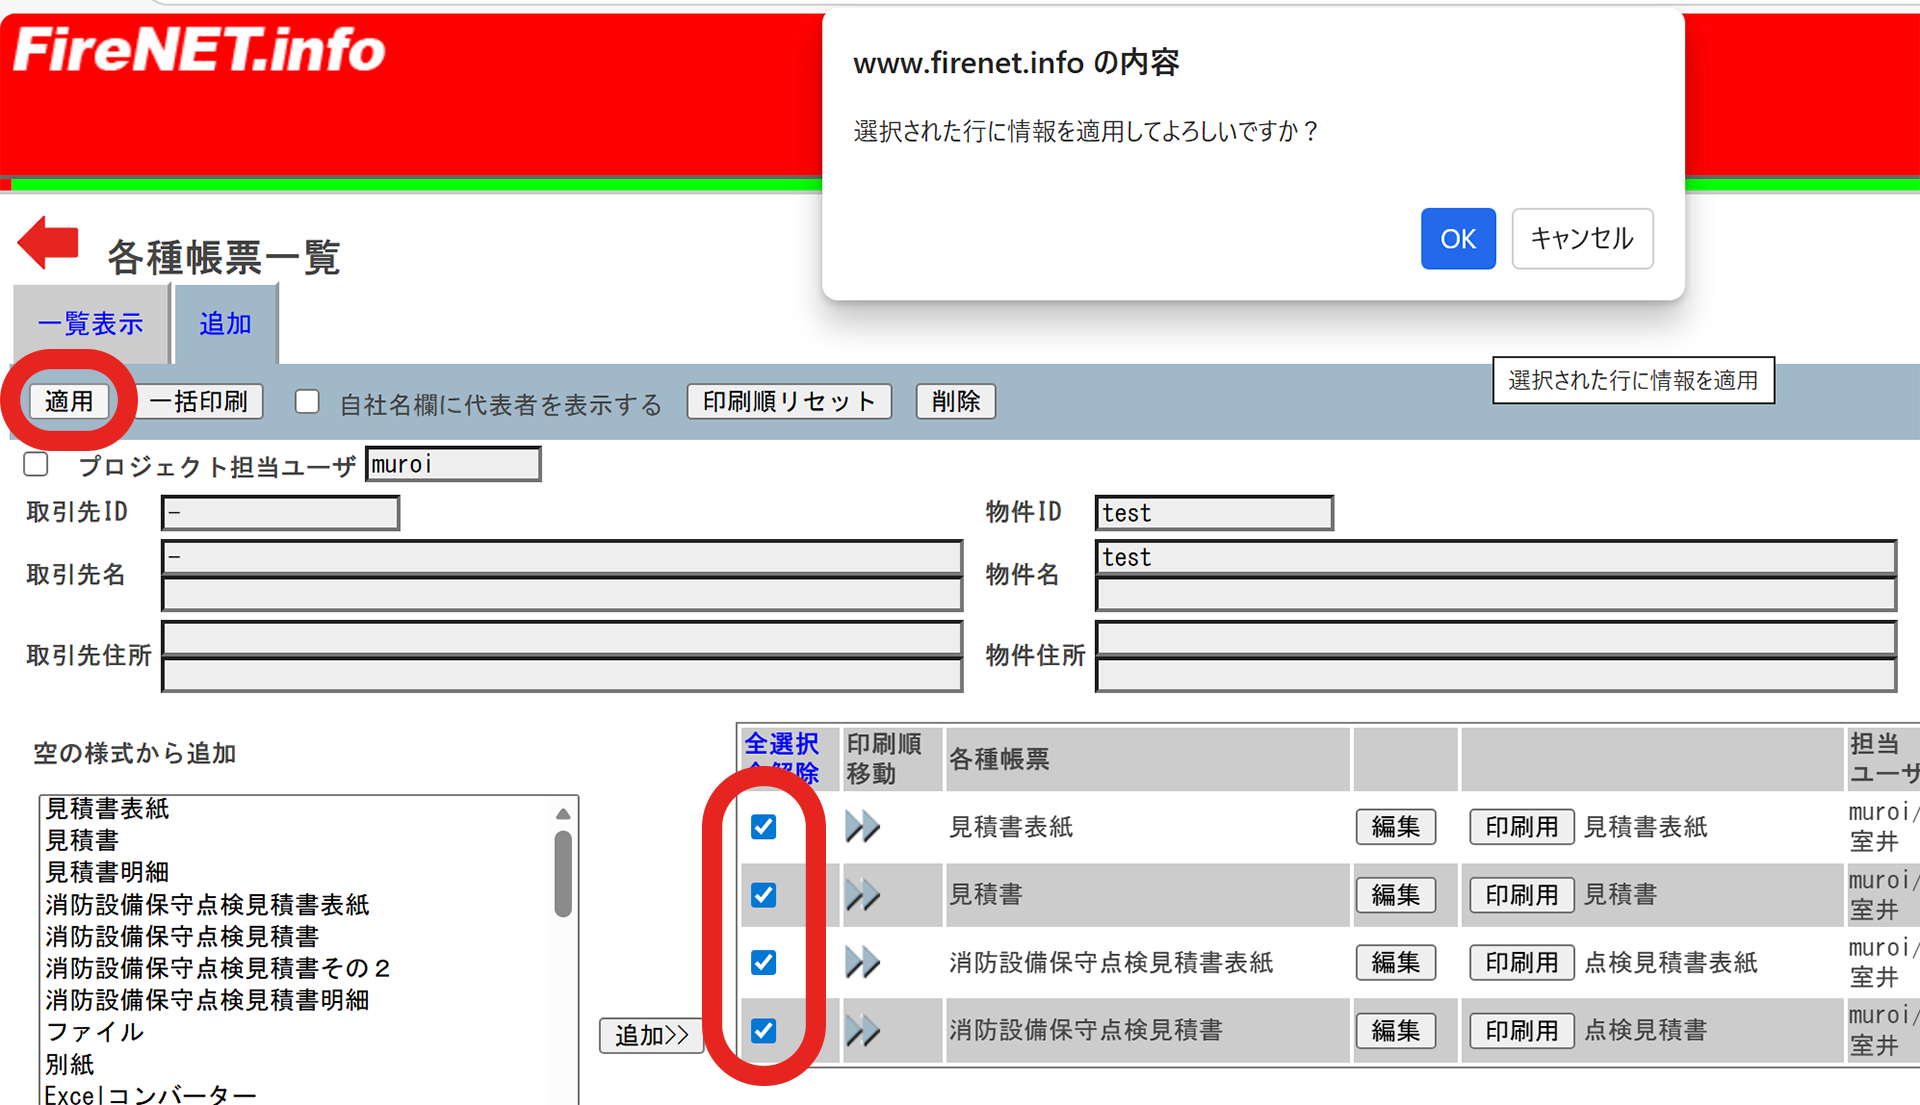Click the red back arrow to go back
The height and width of the screenshot is (1105, 1920).
47,243
